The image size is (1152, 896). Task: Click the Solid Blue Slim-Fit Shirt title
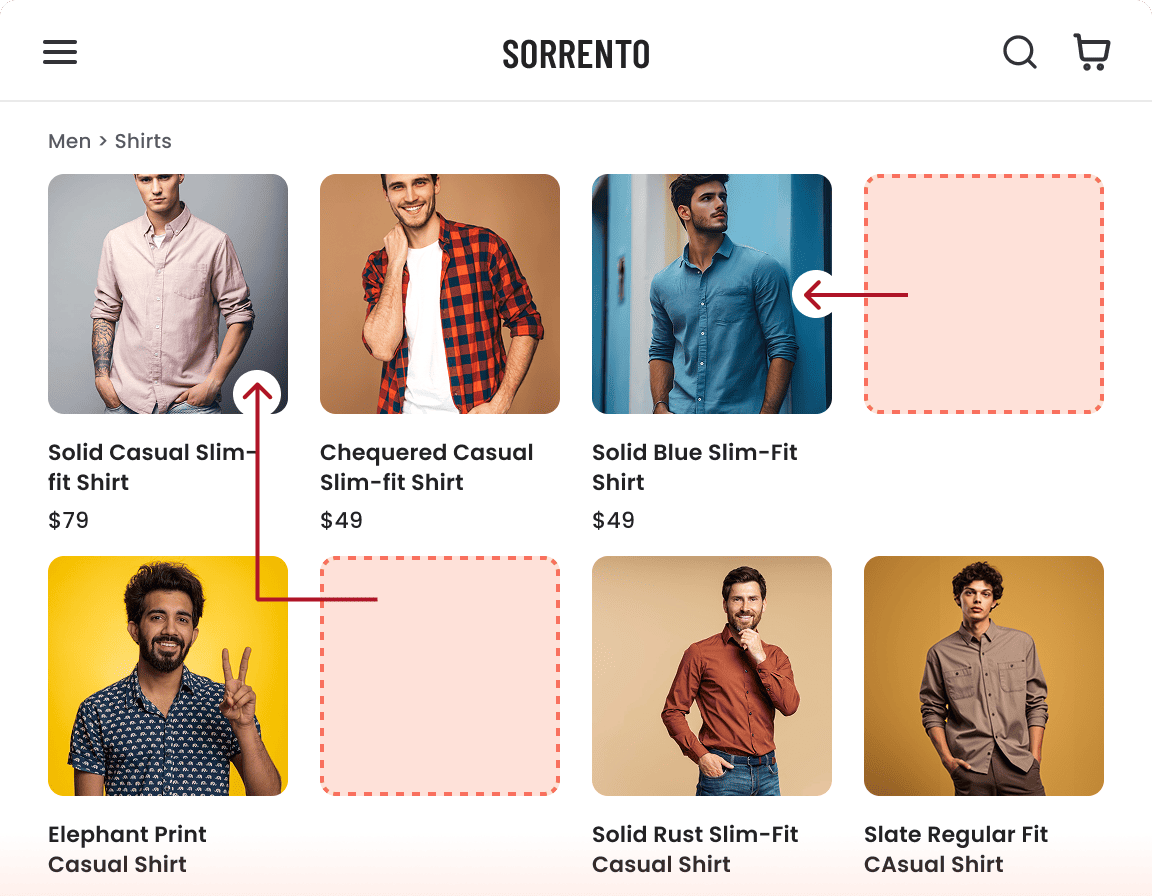(694, 467)
